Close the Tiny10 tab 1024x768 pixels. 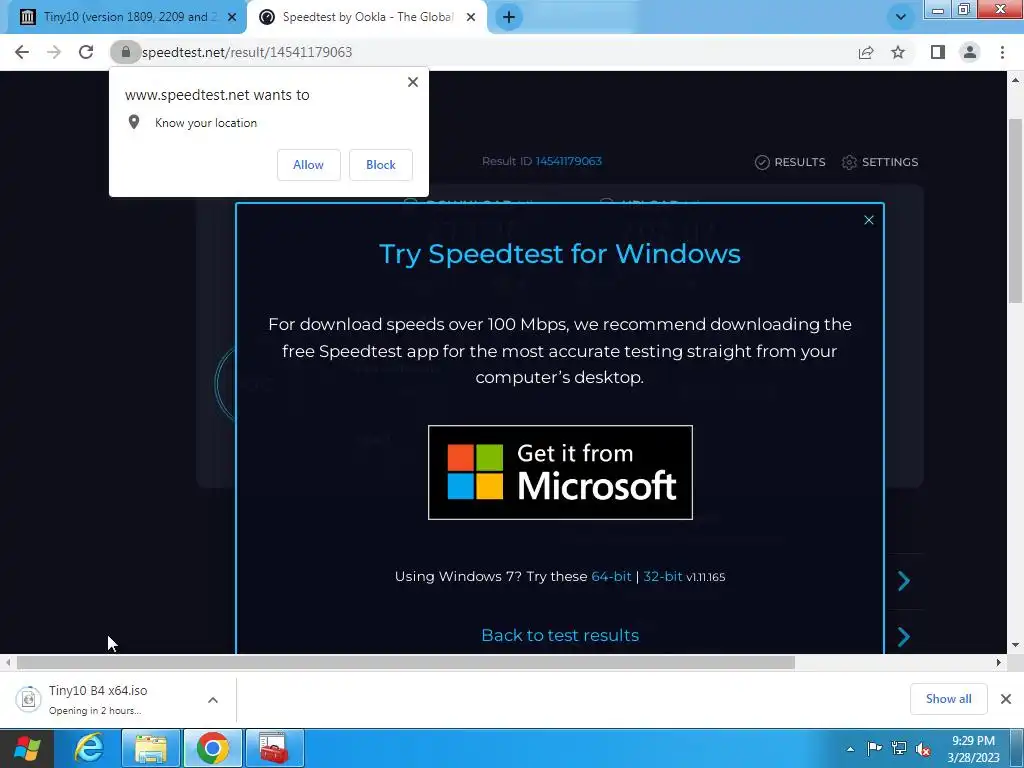click(232, 17)
